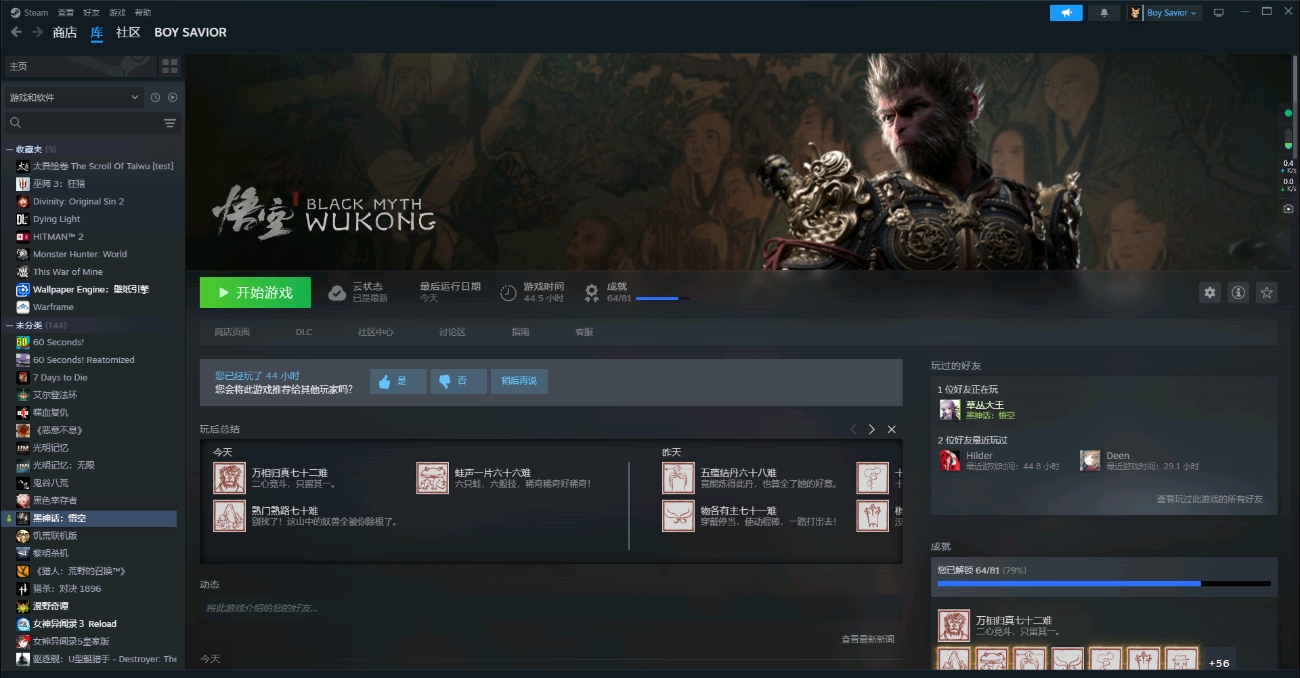Screen dimensions: 1300x678
Task: Select Wallpaper Engine in the library list
Action: point(90,289)
